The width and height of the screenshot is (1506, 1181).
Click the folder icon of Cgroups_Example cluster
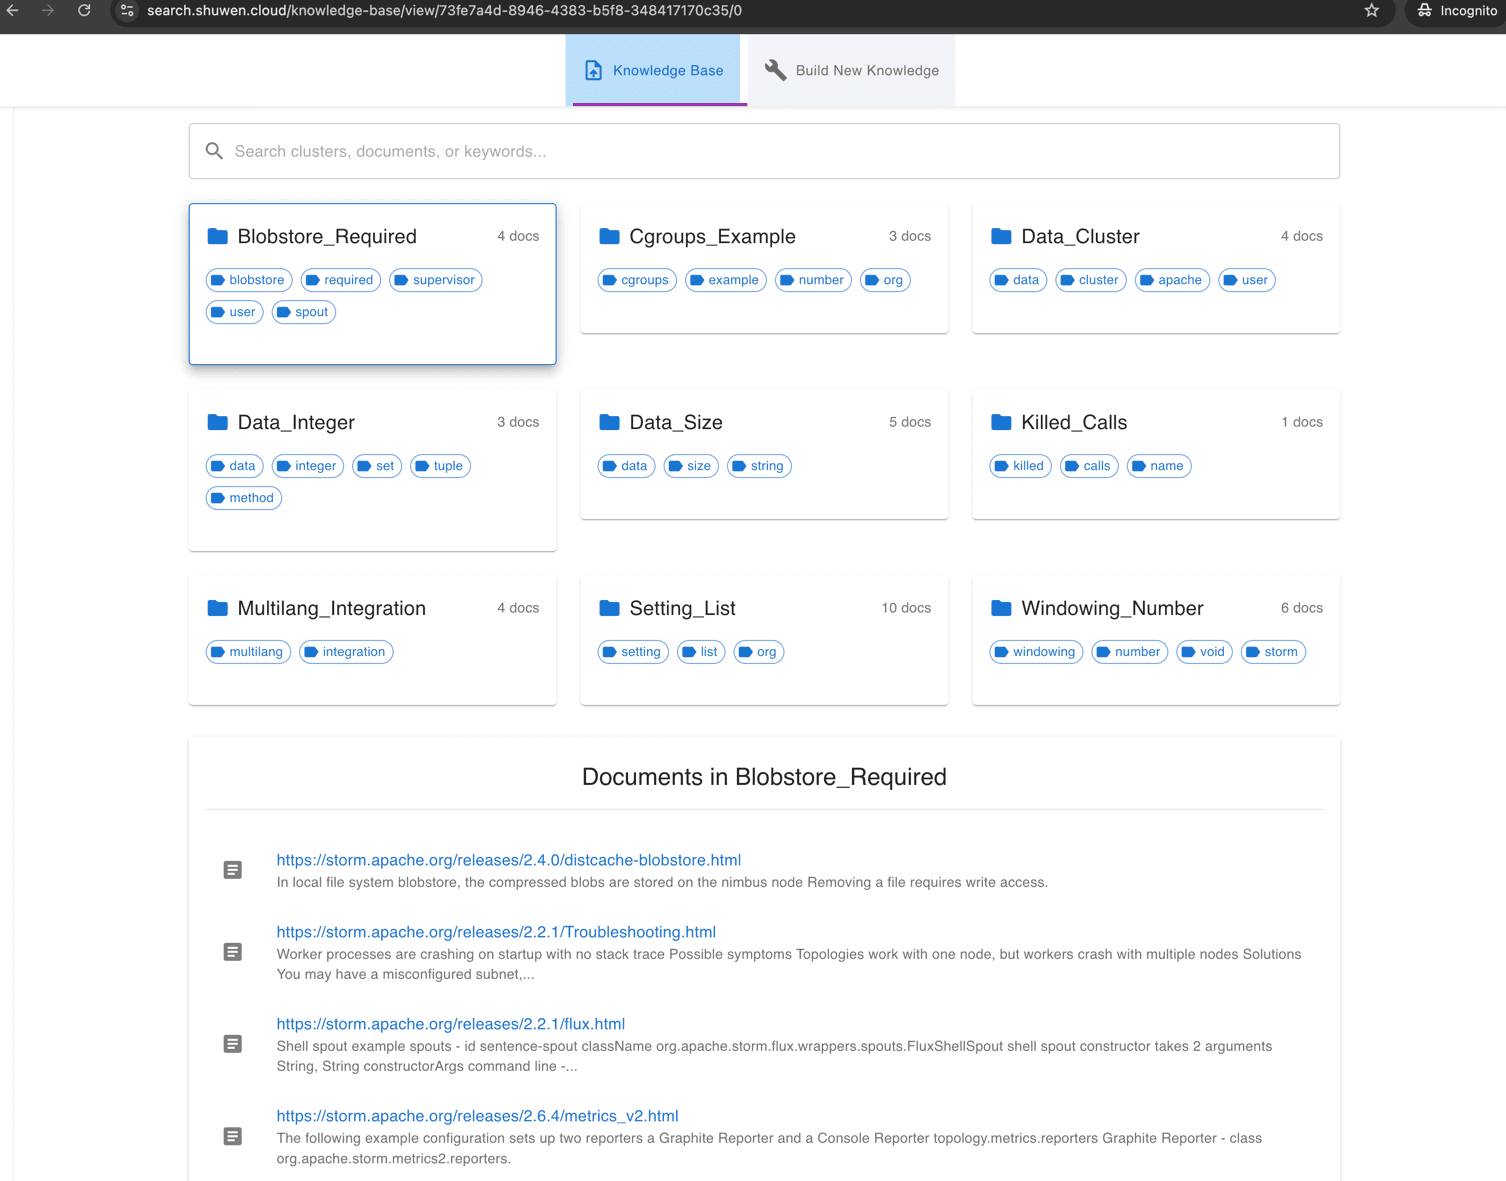(x=609, y=236)
